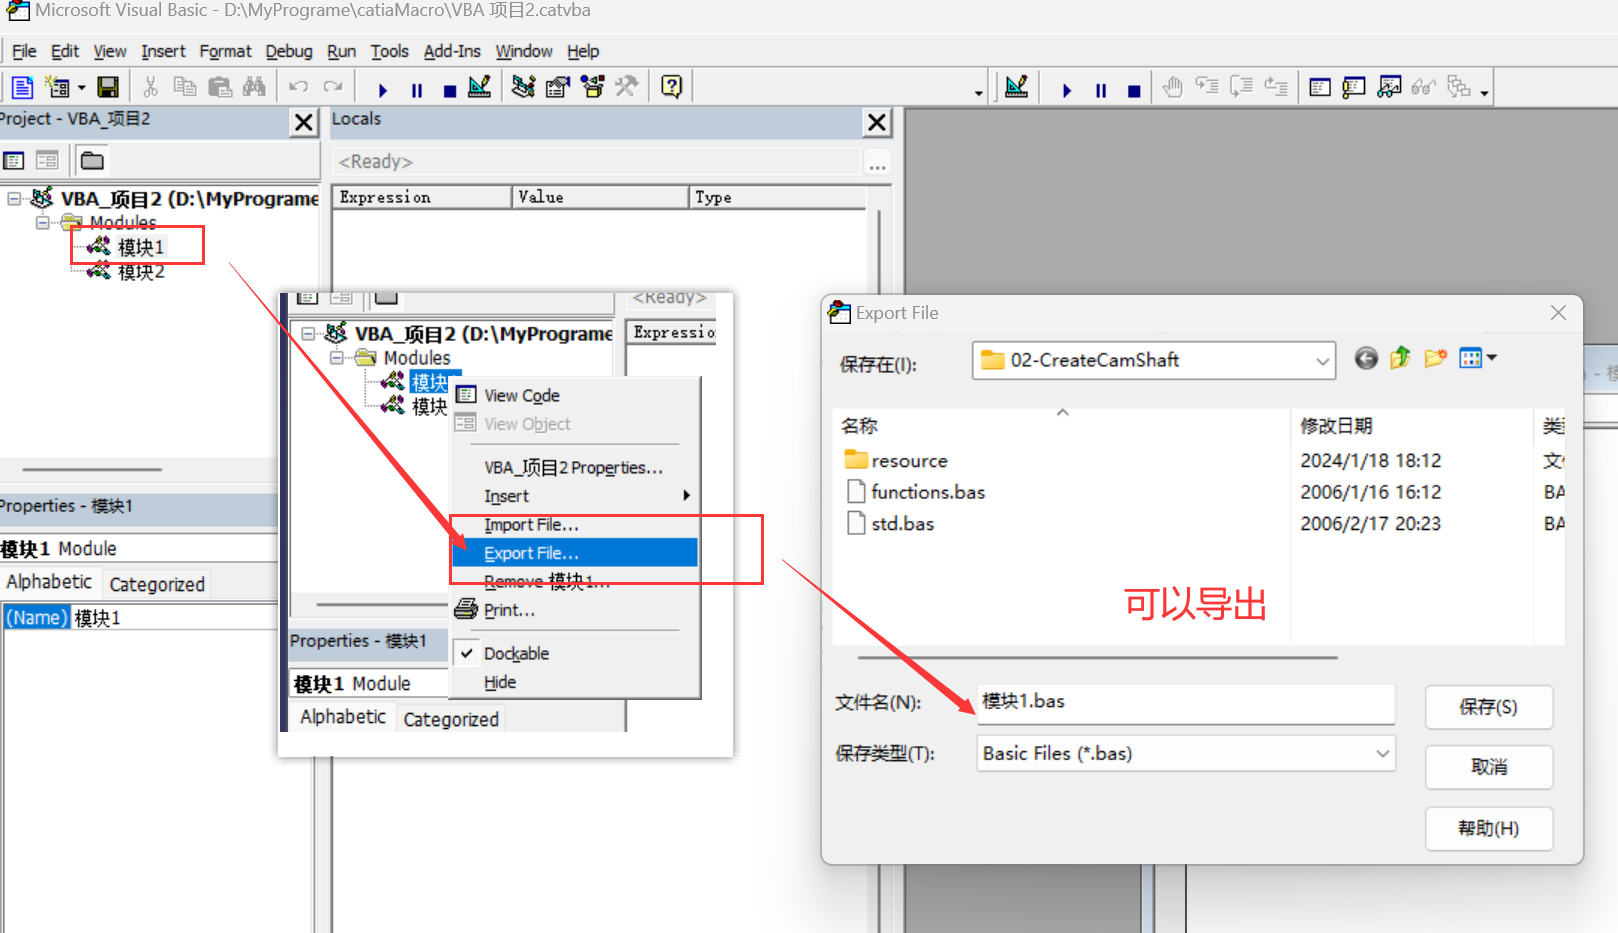Viewport: 1618px width, 933px height.
Task: Click Reset on the Debug toolbar
Action: click(1134, 90)
